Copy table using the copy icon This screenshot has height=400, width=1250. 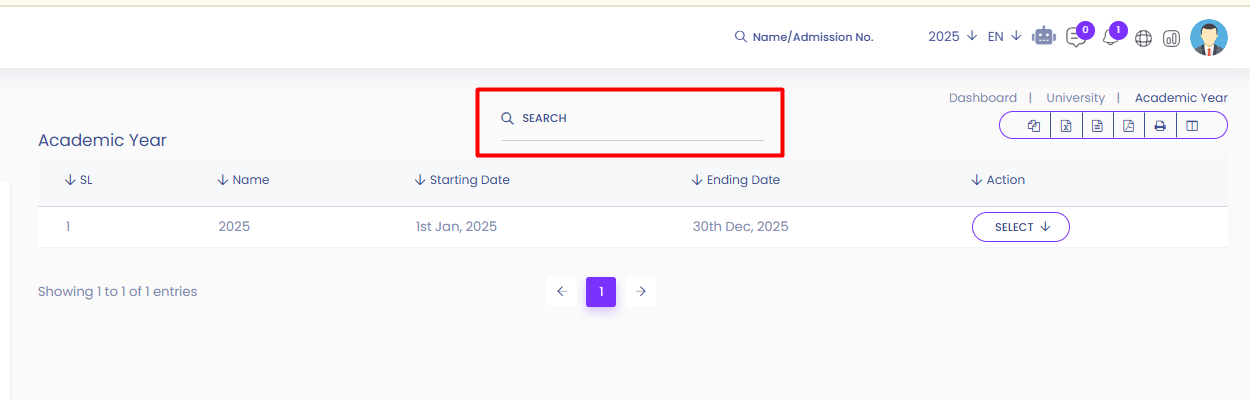[1034, 126]
